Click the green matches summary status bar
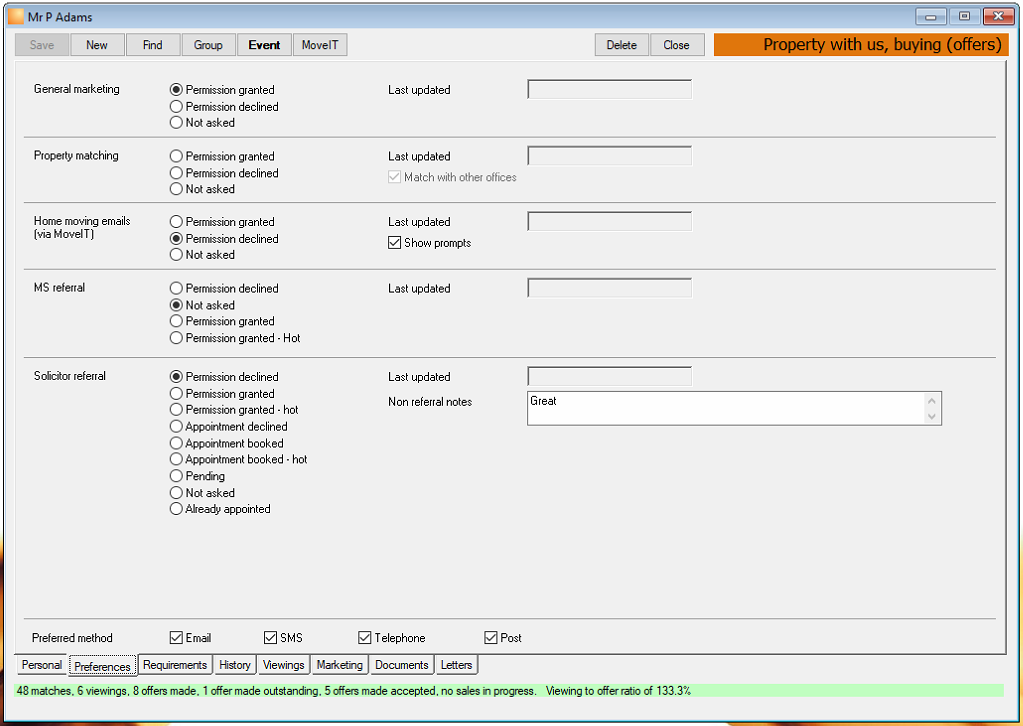The image size is (1023, 726). 508,691
